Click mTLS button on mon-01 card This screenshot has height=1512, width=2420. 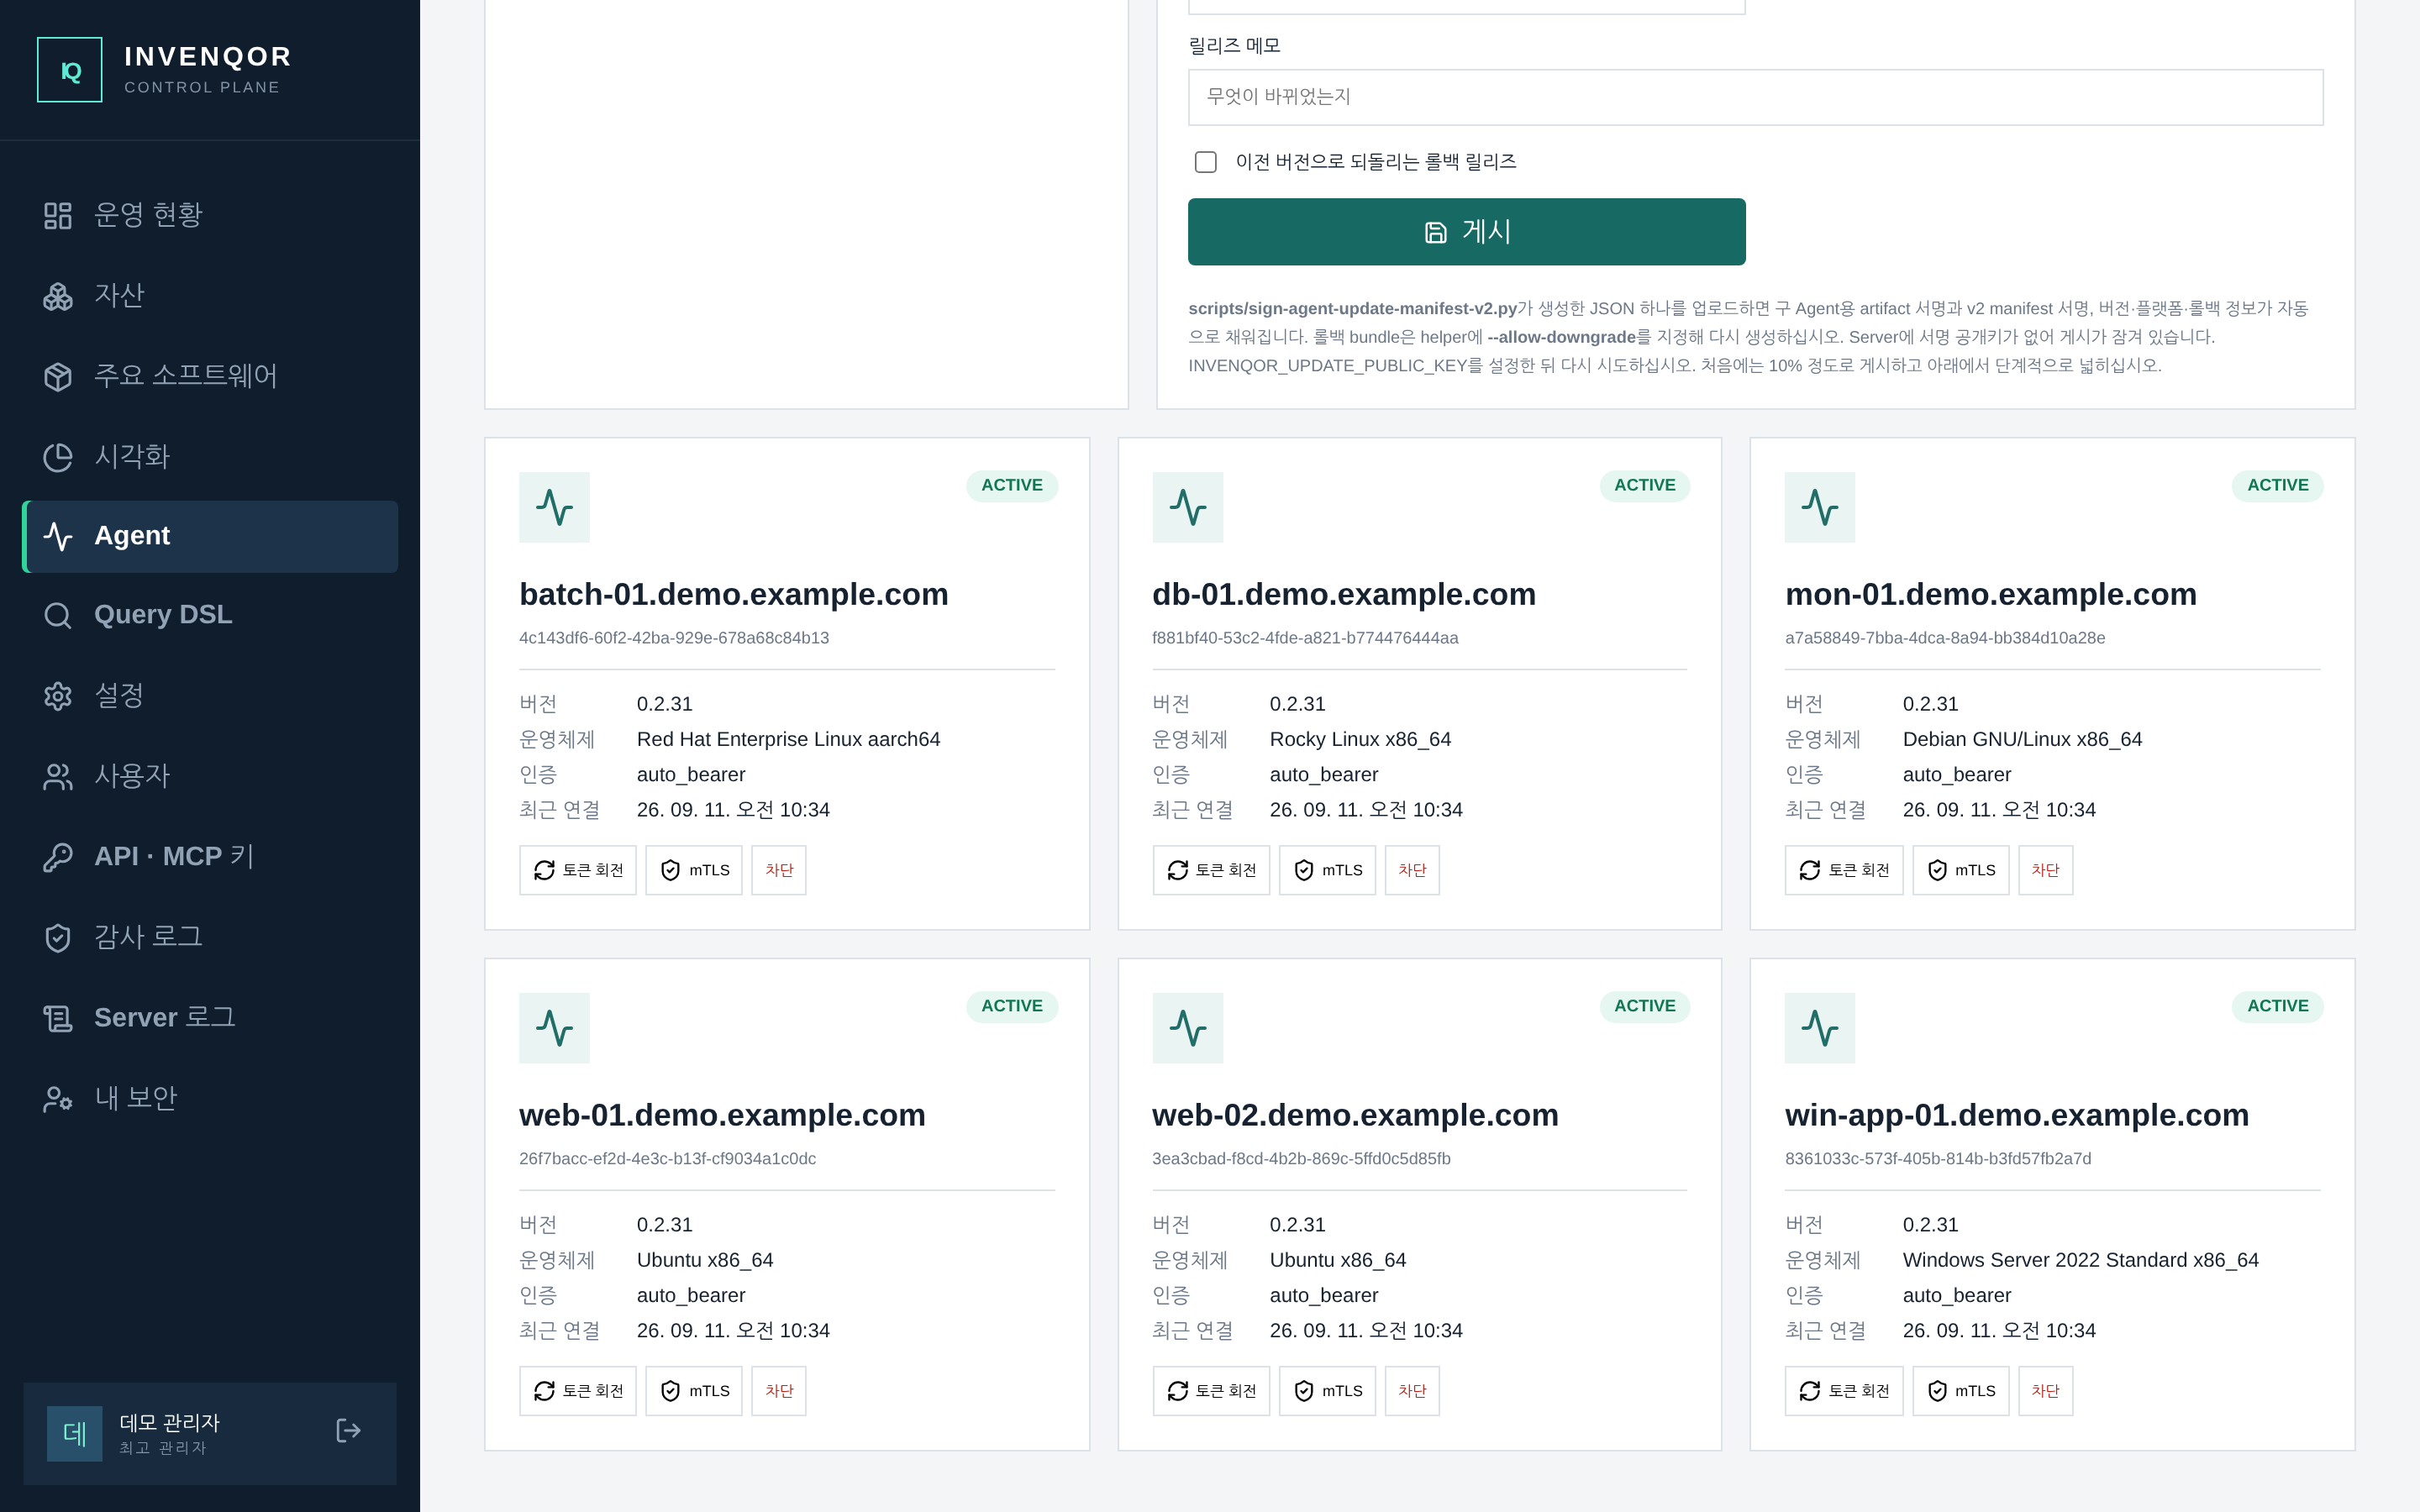(x=1960, y=870)
